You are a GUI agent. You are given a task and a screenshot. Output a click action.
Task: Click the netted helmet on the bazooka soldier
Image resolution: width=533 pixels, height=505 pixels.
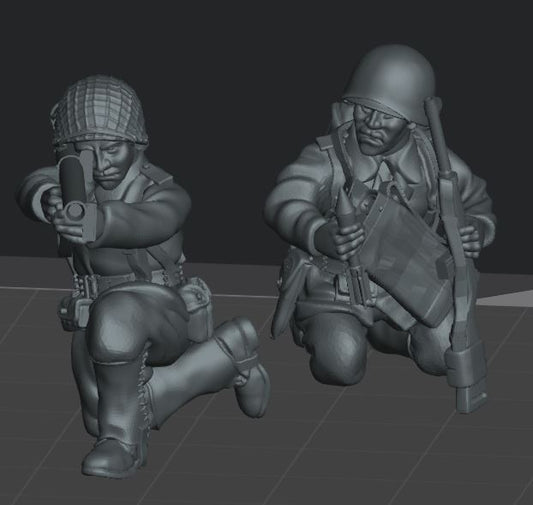click(x=100, y=110)
